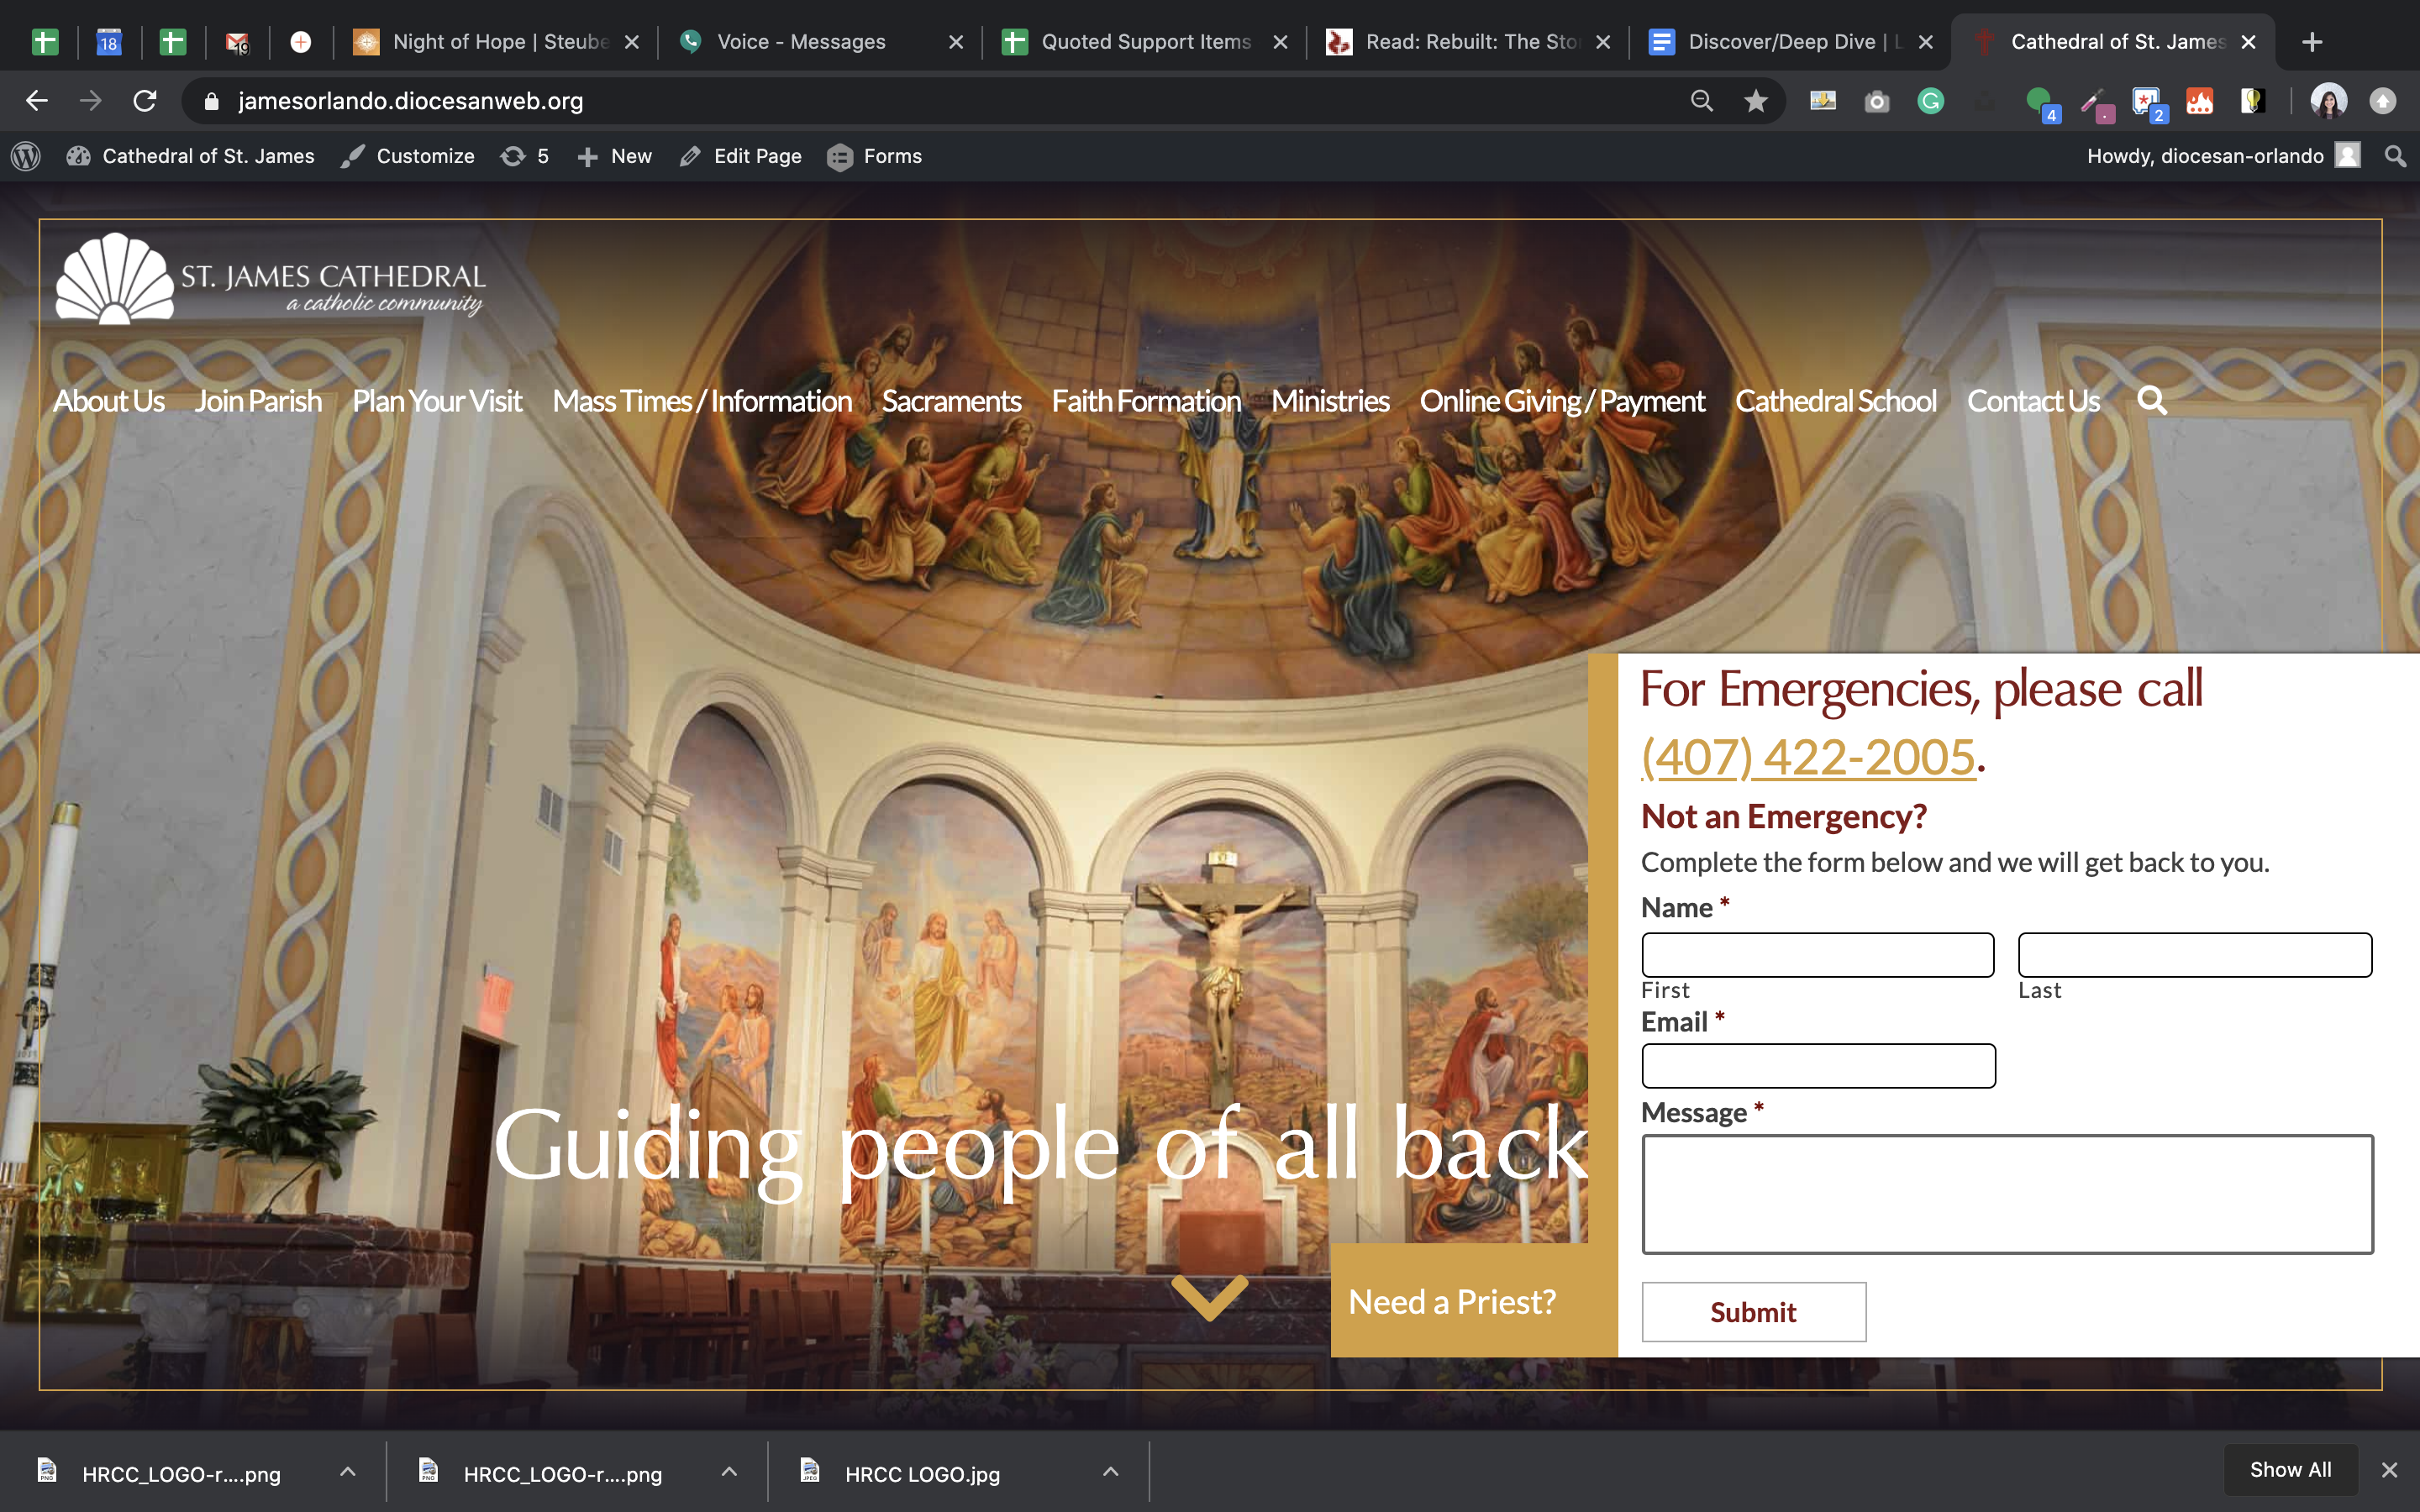
Task: Click the WordPress logo in admin bar
Action: click(26, 156)
